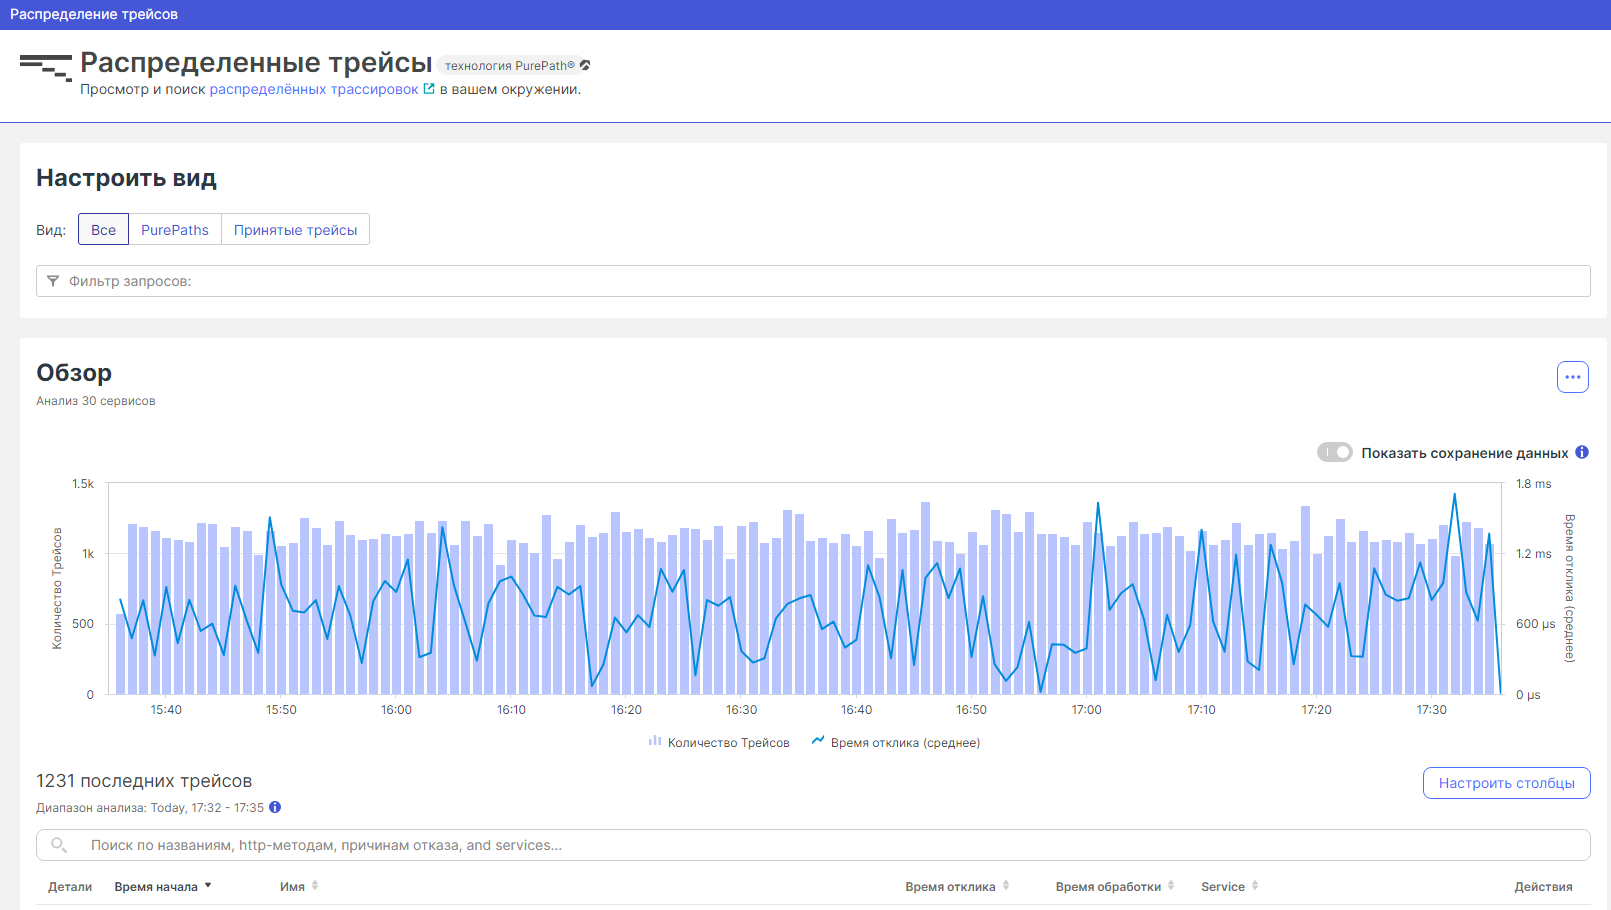Click info icon next to Показать сохранение данных

1582,452
